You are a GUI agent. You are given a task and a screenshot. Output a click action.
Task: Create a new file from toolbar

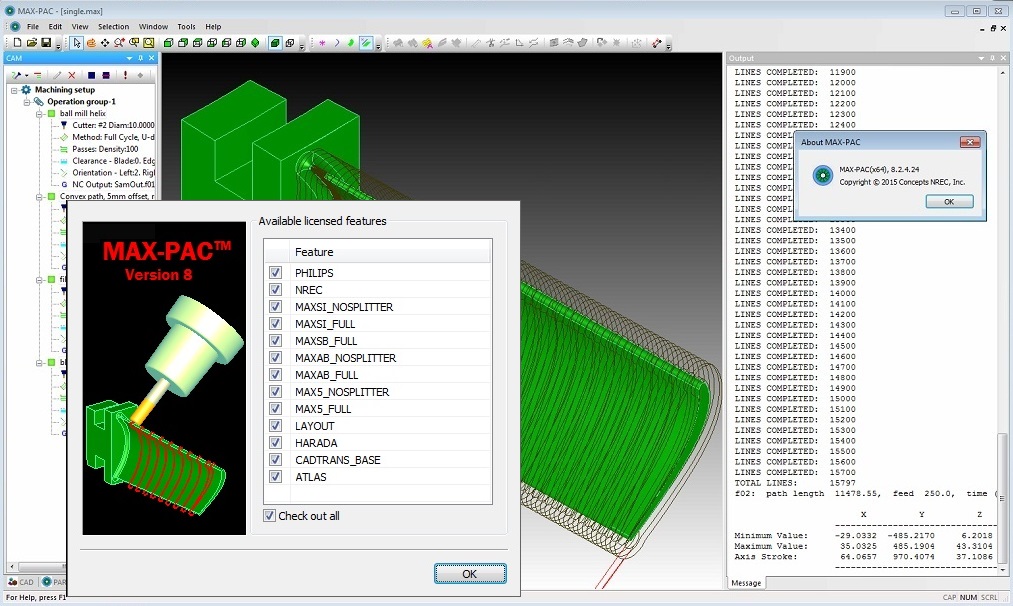[17, 43]
